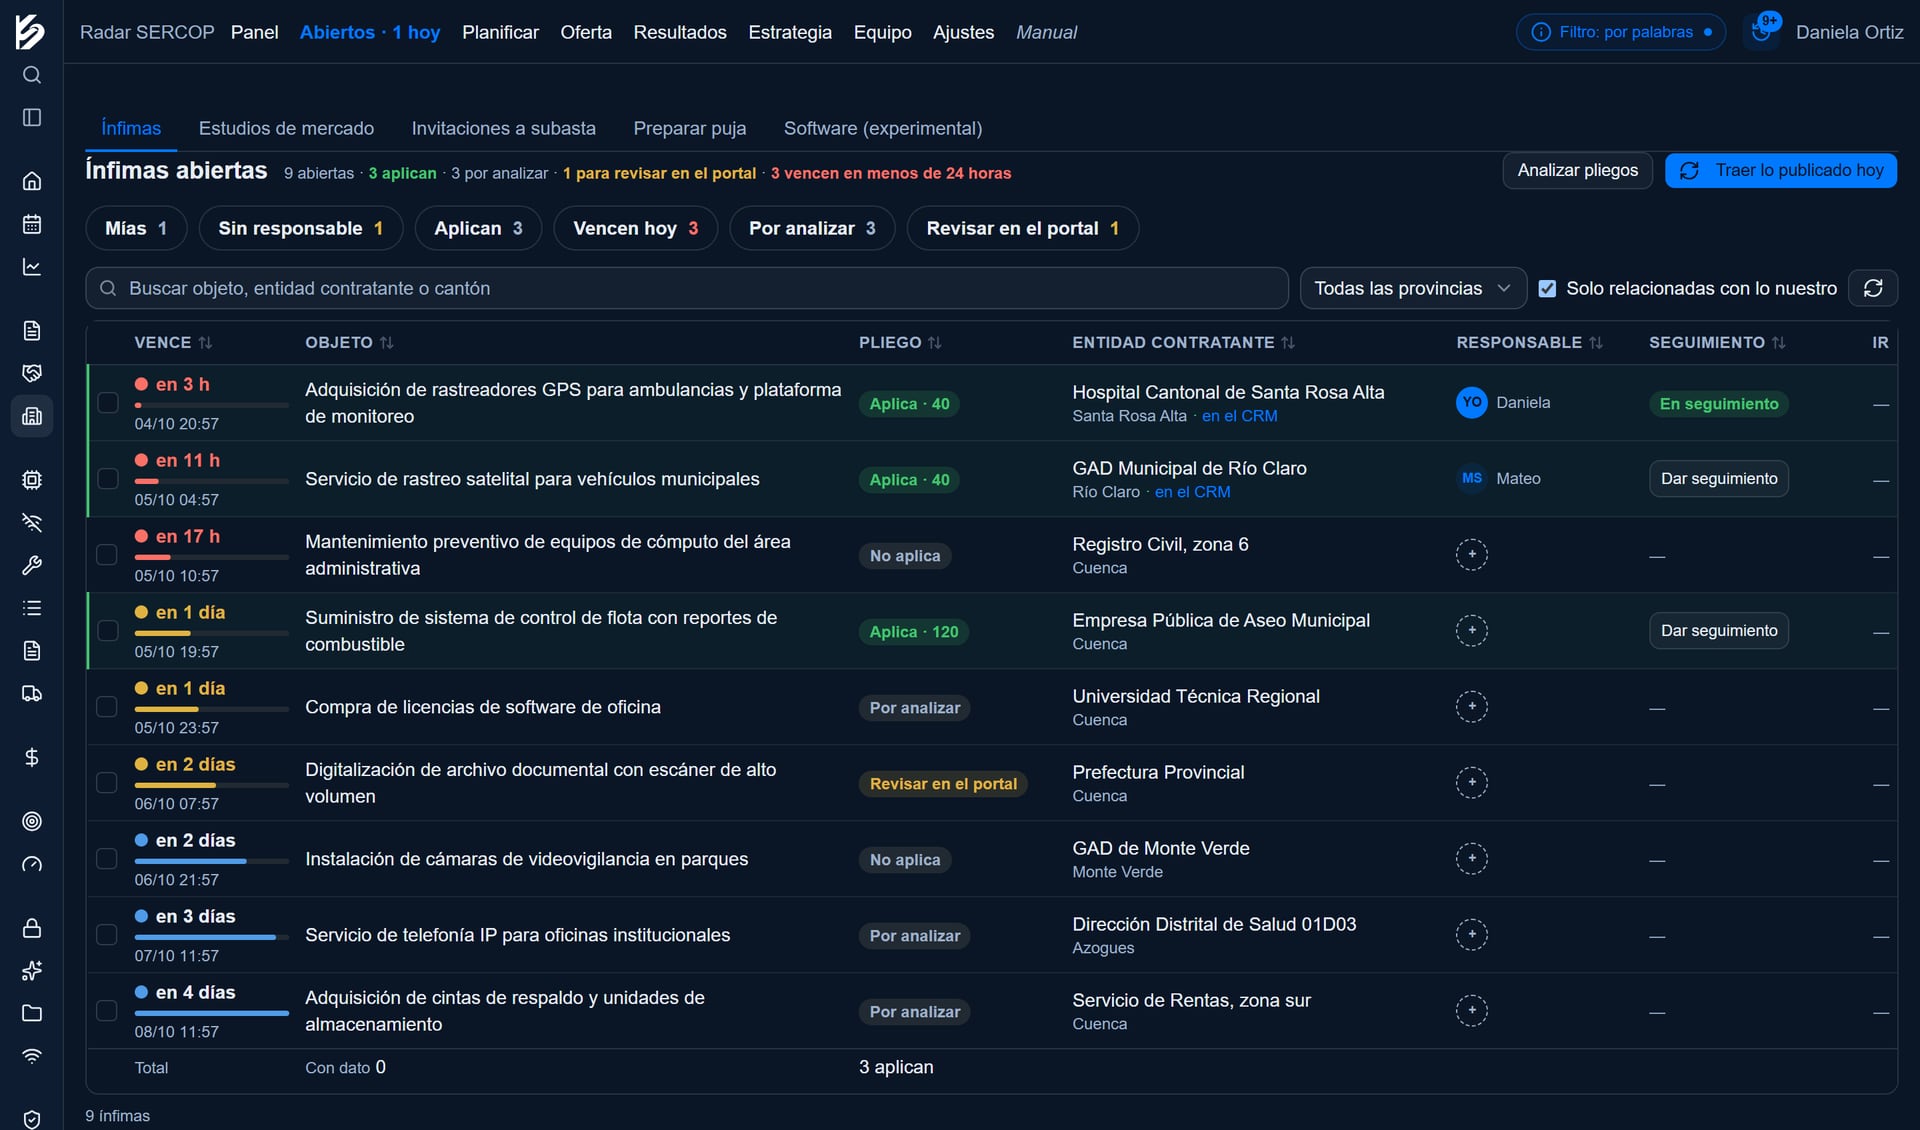The width and height of the screenshot is (1920, 1130).
Task: Sort the table by the RESPONSABLE column
Action: pos(1529,342)
